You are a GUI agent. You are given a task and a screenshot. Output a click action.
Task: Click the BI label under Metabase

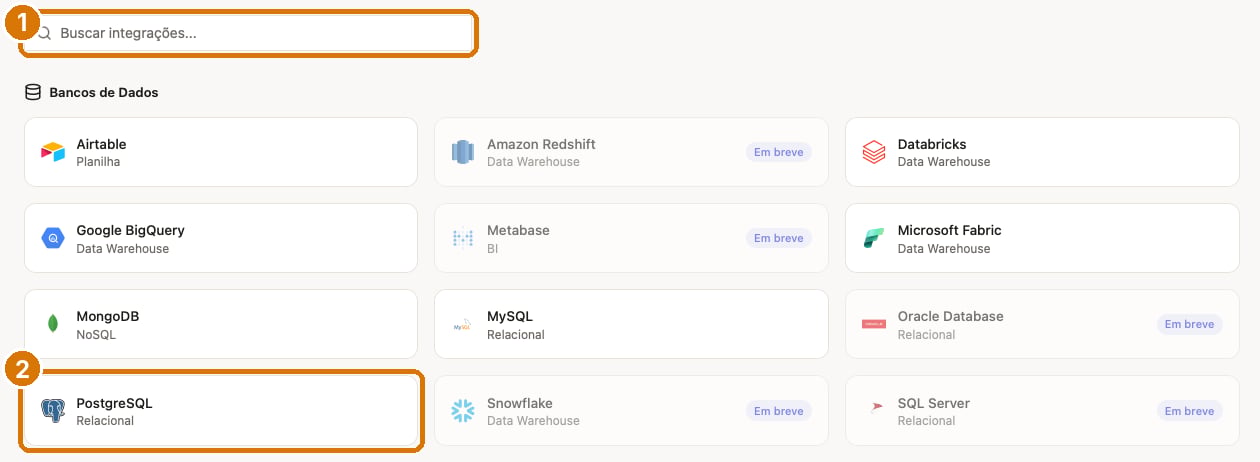coord(492,249)
